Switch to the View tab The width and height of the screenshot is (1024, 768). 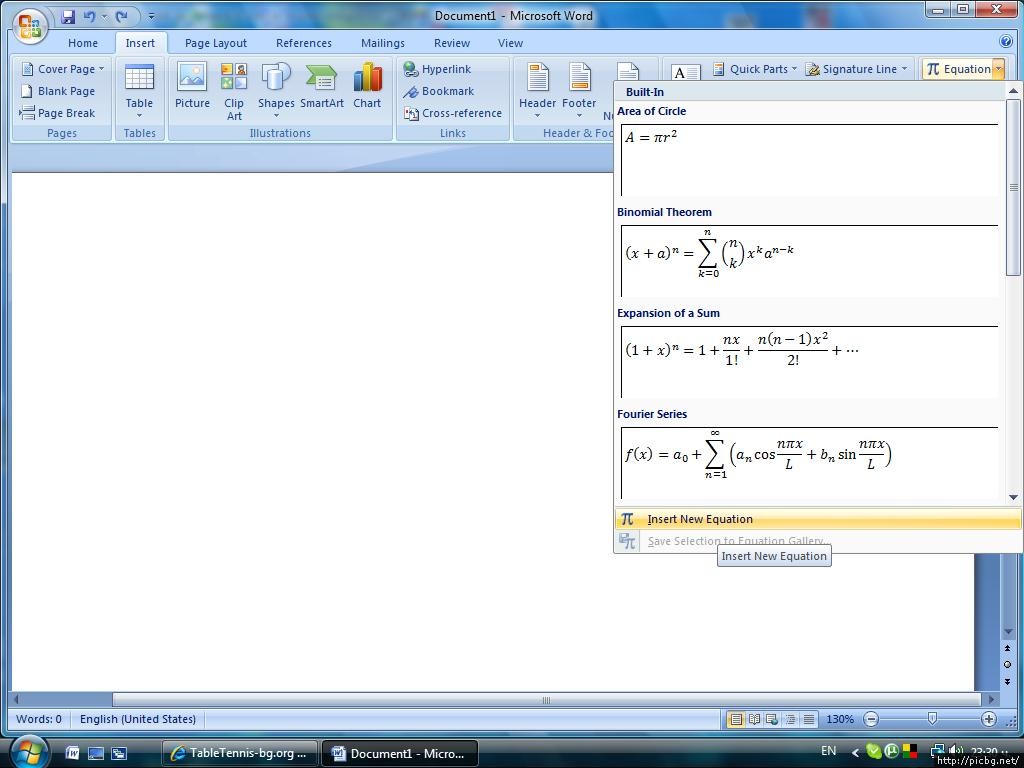click(x=510, y=43)
